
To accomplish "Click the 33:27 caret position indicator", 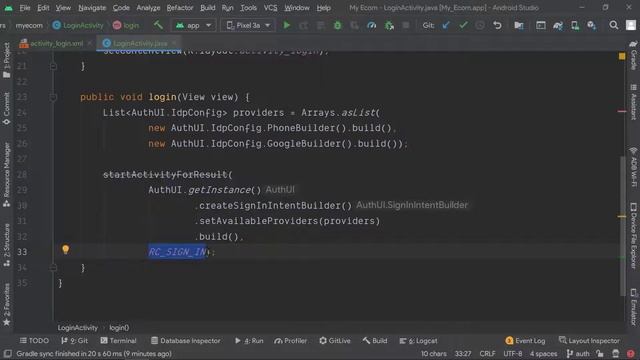I will click(x=463, y=353).
